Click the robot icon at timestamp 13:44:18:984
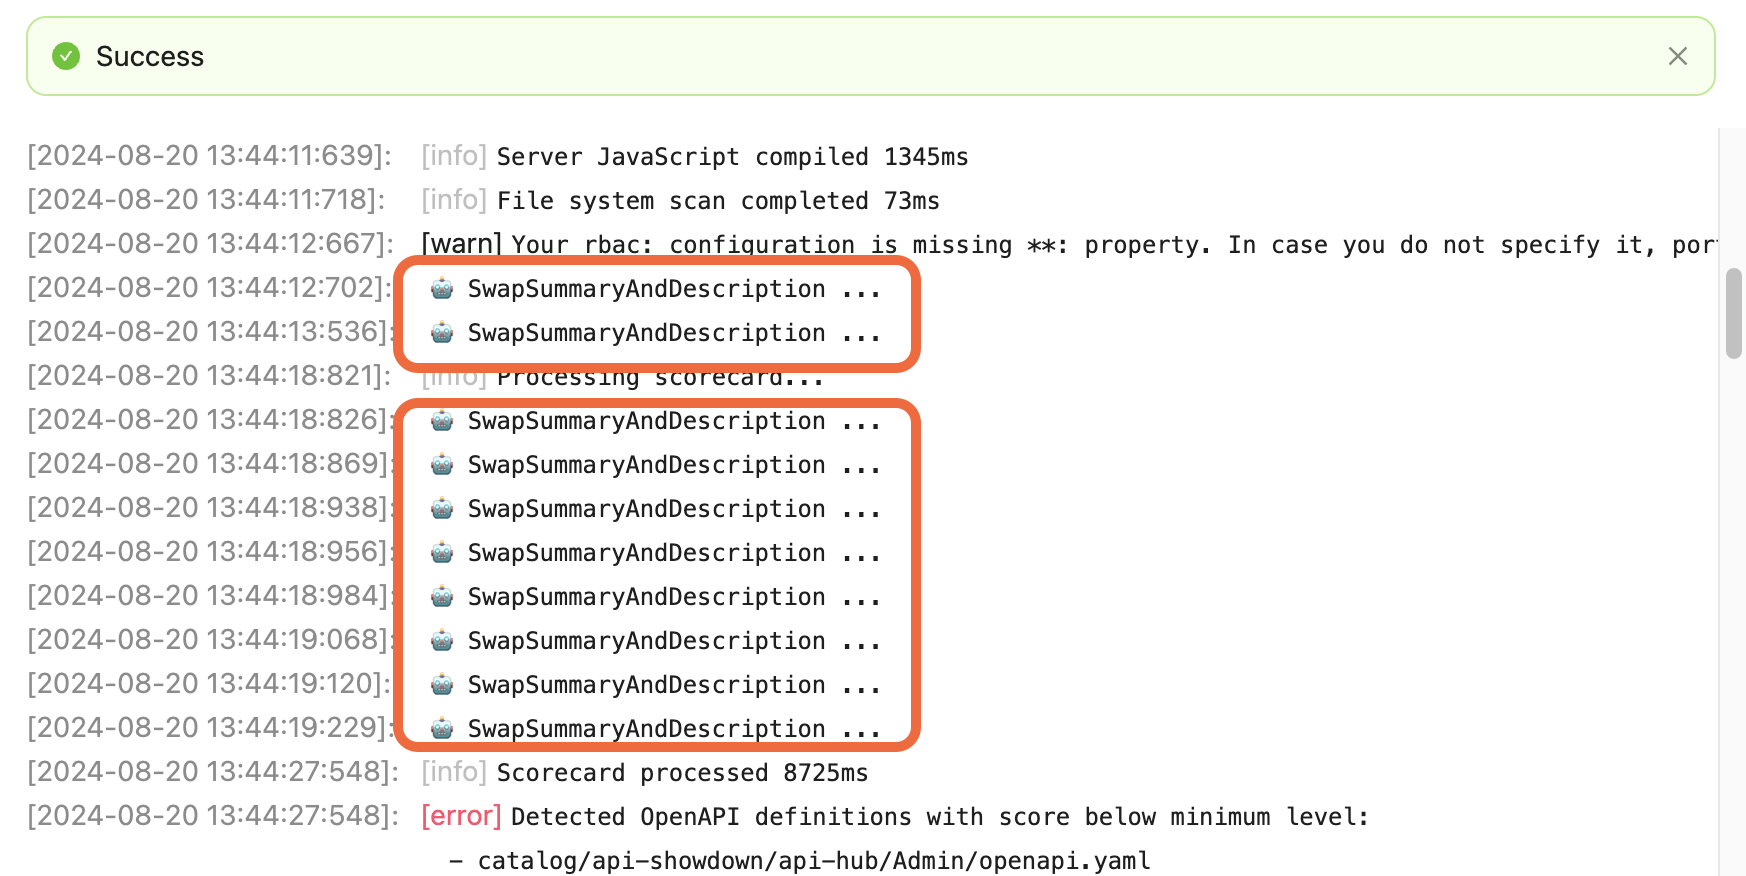Viewport: 1746px width, 876px height. click(x=442, y=597)
